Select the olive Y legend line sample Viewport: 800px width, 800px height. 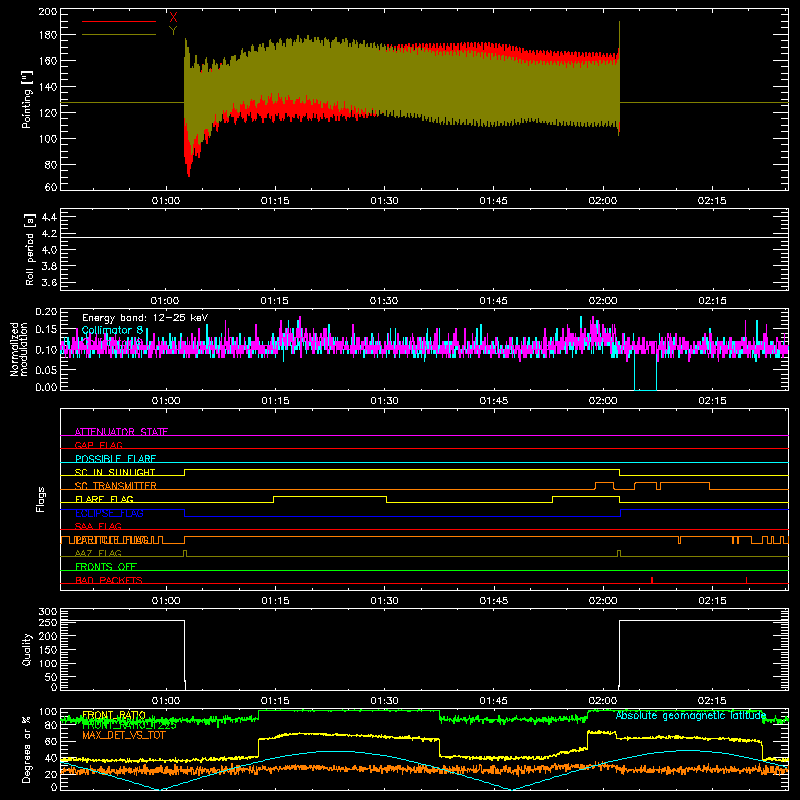tap(119, 35)
